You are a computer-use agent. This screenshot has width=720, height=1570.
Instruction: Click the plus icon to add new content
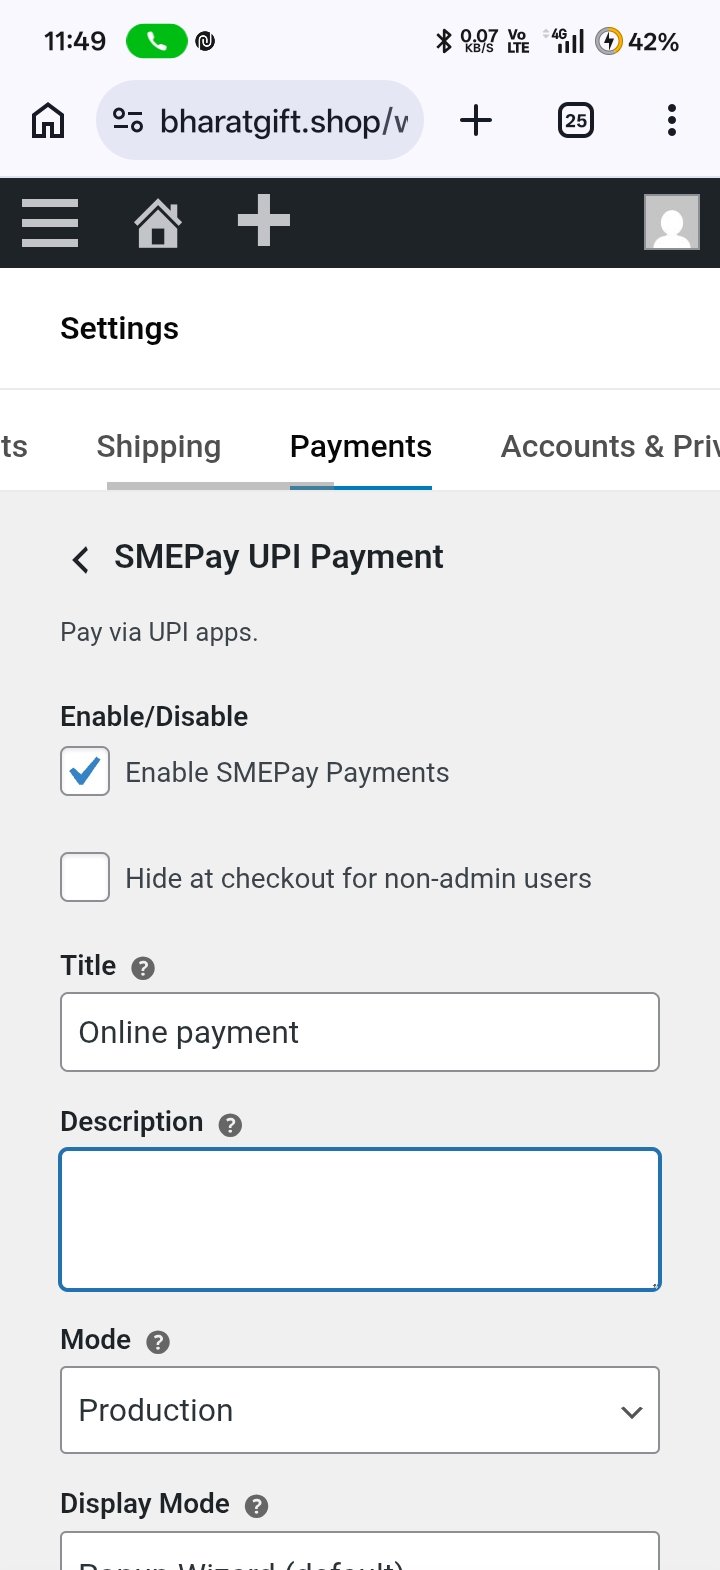(x=264, y=221)
